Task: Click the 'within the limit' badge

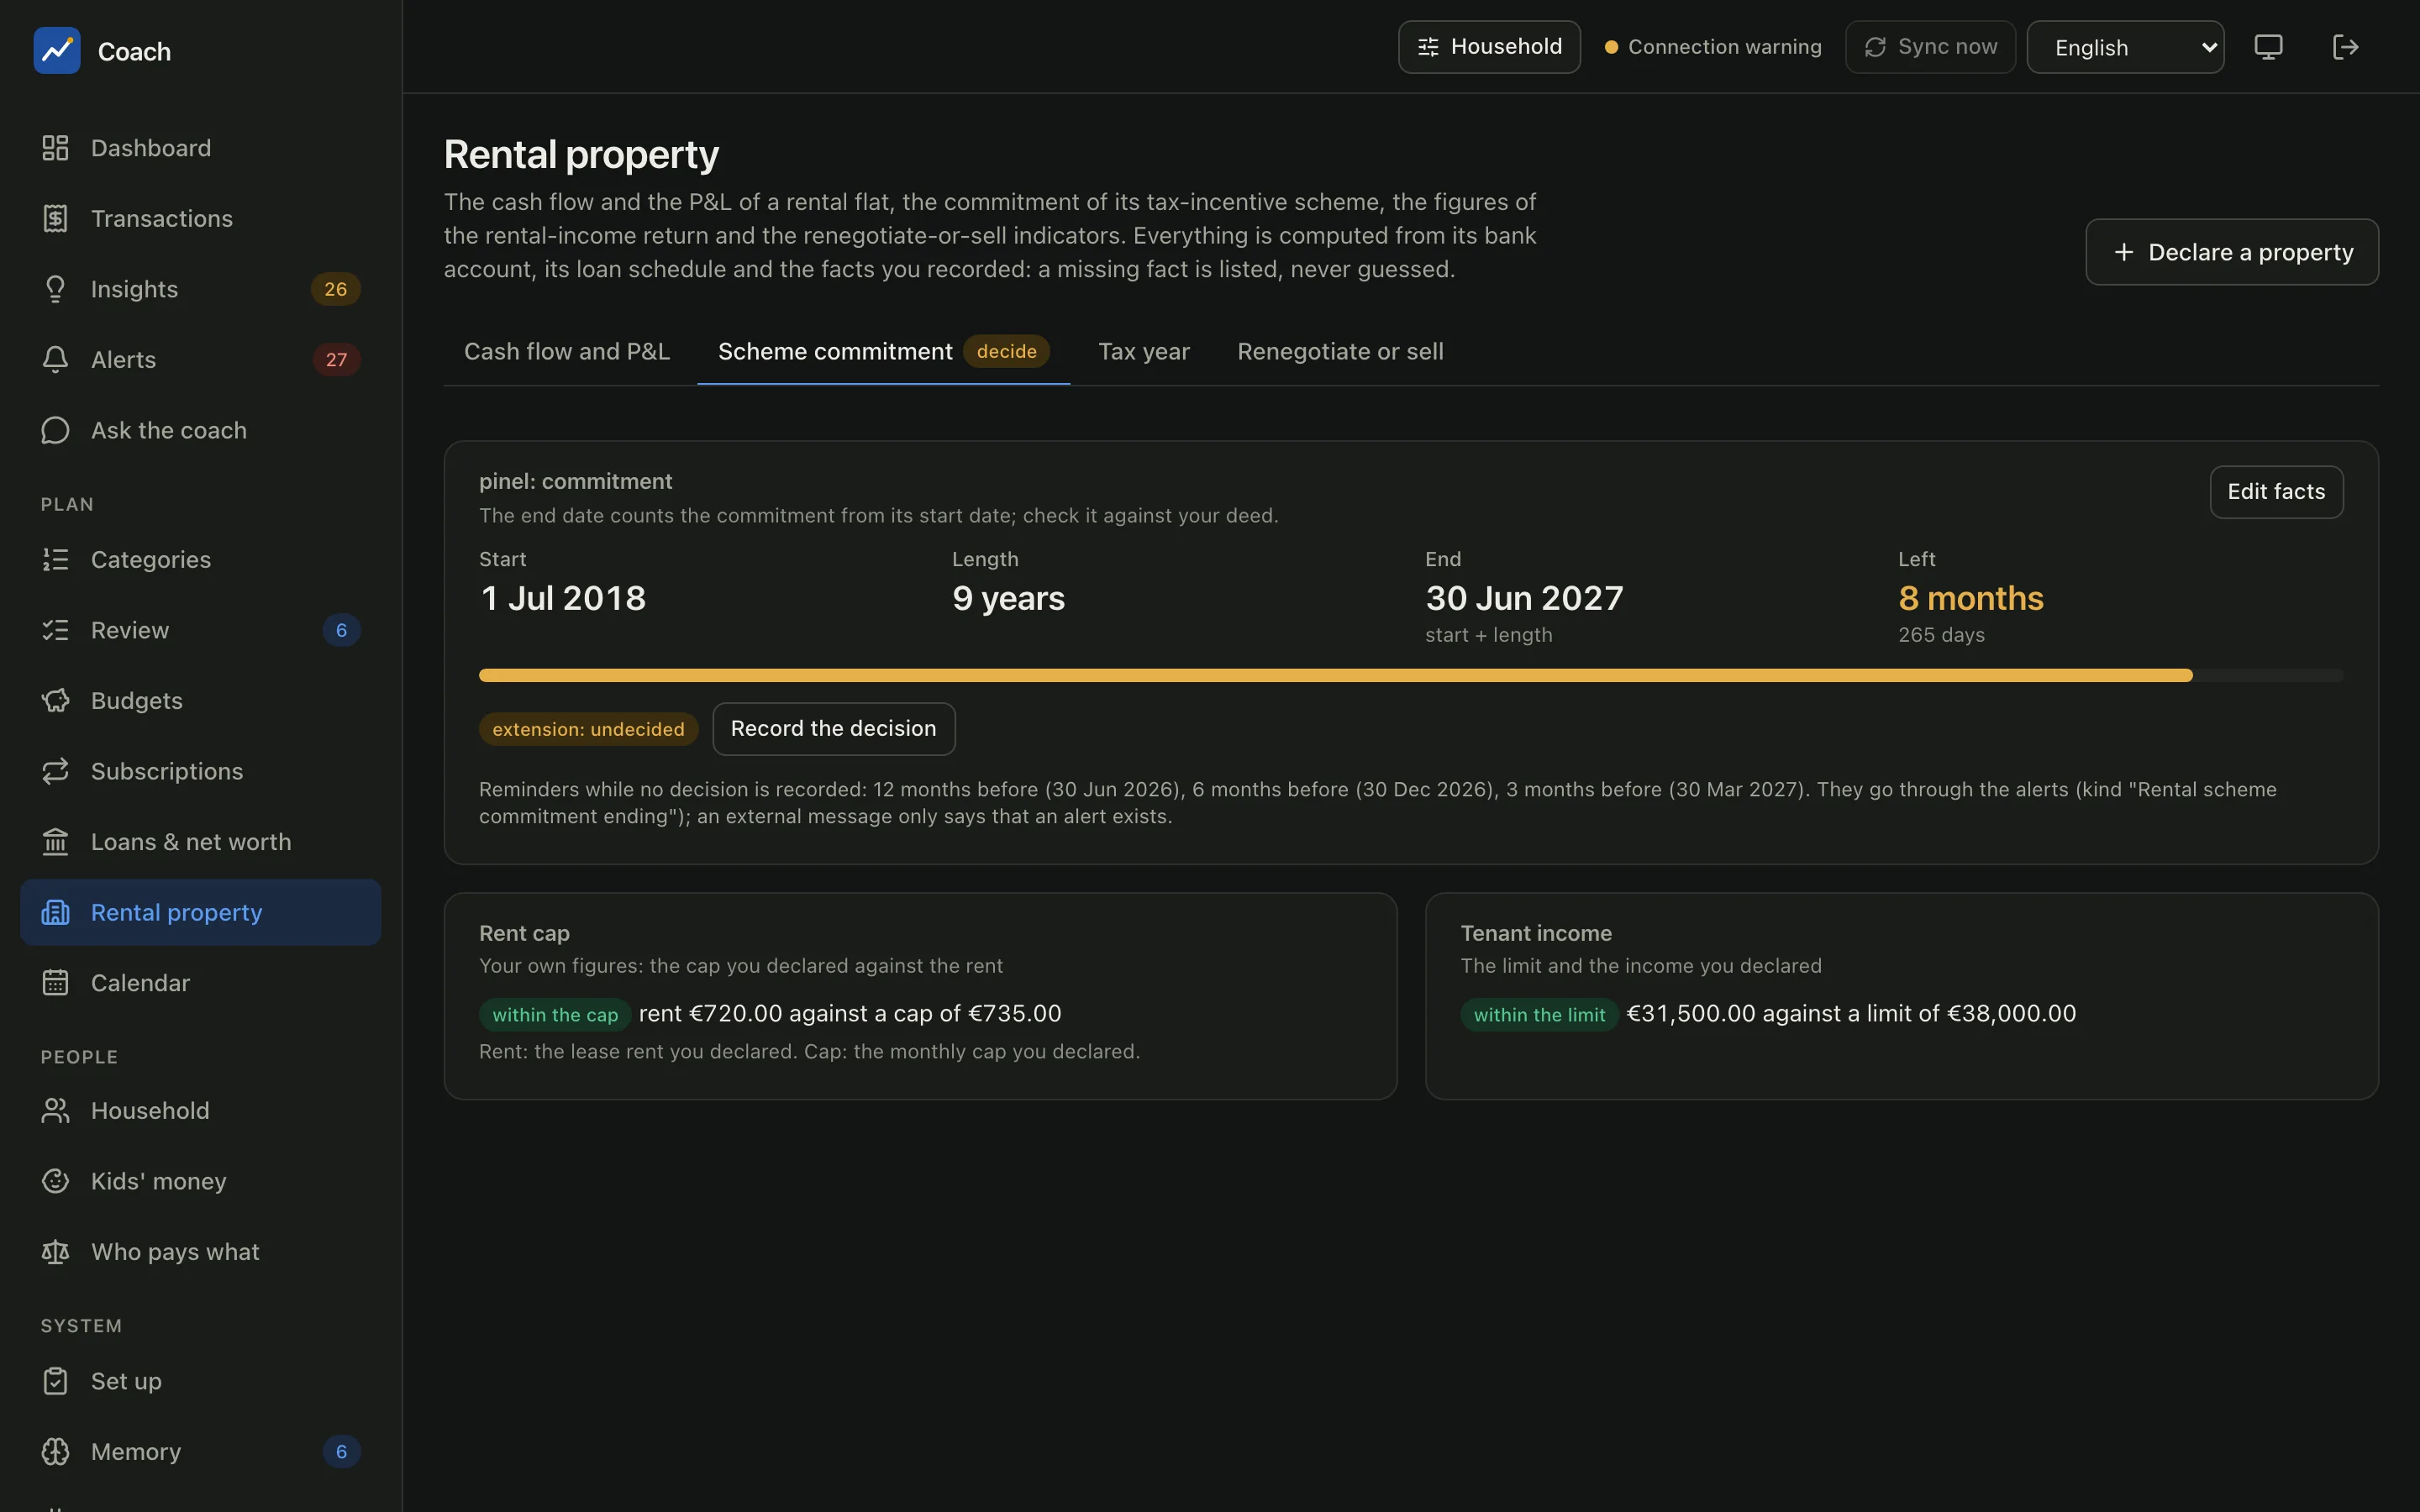Action: point(1539,1014)
